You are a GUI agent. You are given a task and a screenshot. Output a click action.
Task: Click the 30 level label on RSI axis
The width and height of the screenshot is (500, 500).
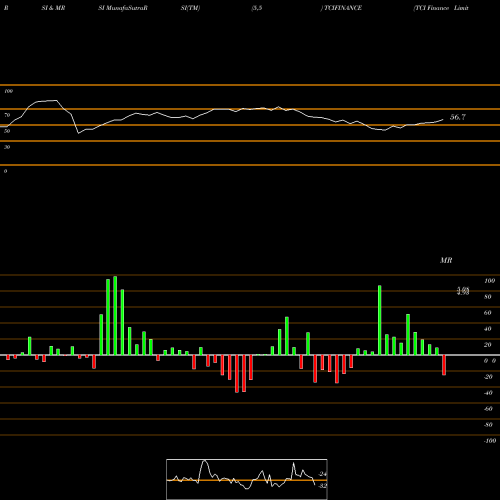tap(7, 147)
